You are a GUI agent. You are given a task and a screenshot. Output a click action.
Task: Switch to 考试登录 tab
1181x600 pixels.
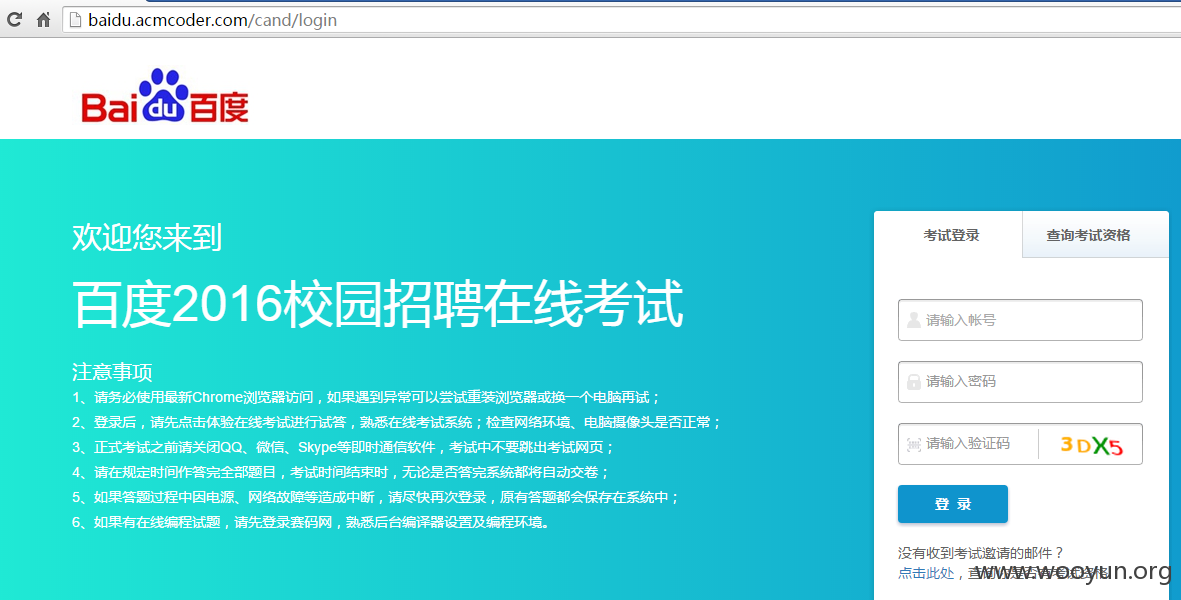(951, 235)
